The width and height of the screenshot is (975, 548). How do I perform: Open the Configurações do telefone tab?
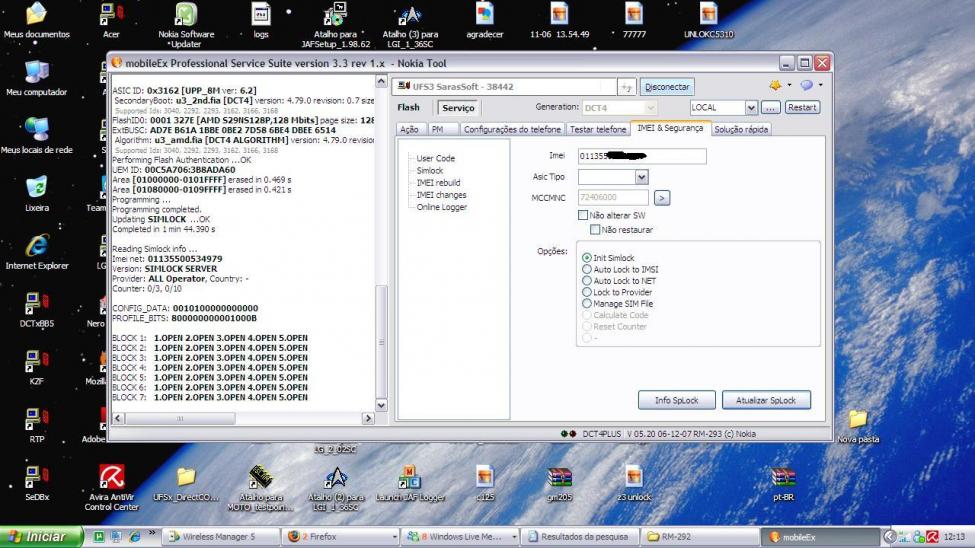click(x=512, y=129)
